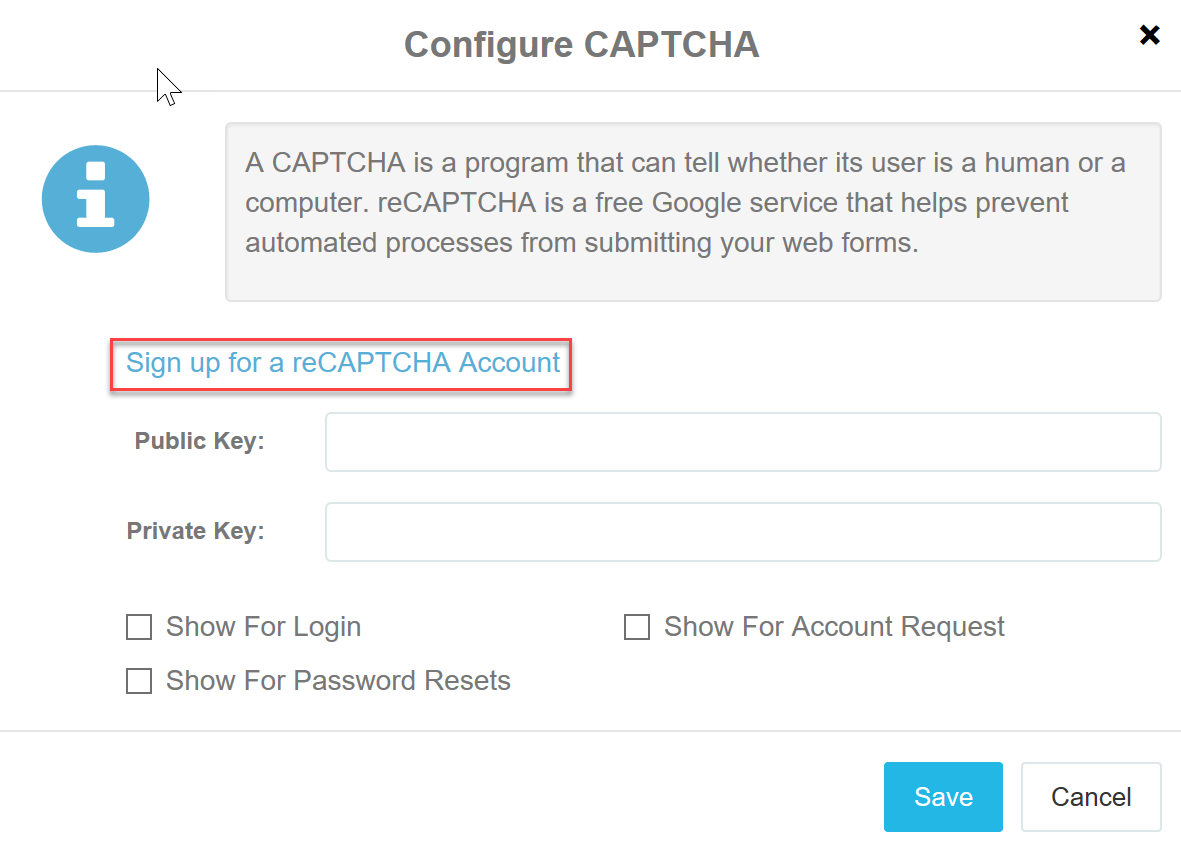Image resolution: width=1181 pixels, height=853 pixels.
Task: Click the Show For Password Resets label text
Action: [338, 681]
